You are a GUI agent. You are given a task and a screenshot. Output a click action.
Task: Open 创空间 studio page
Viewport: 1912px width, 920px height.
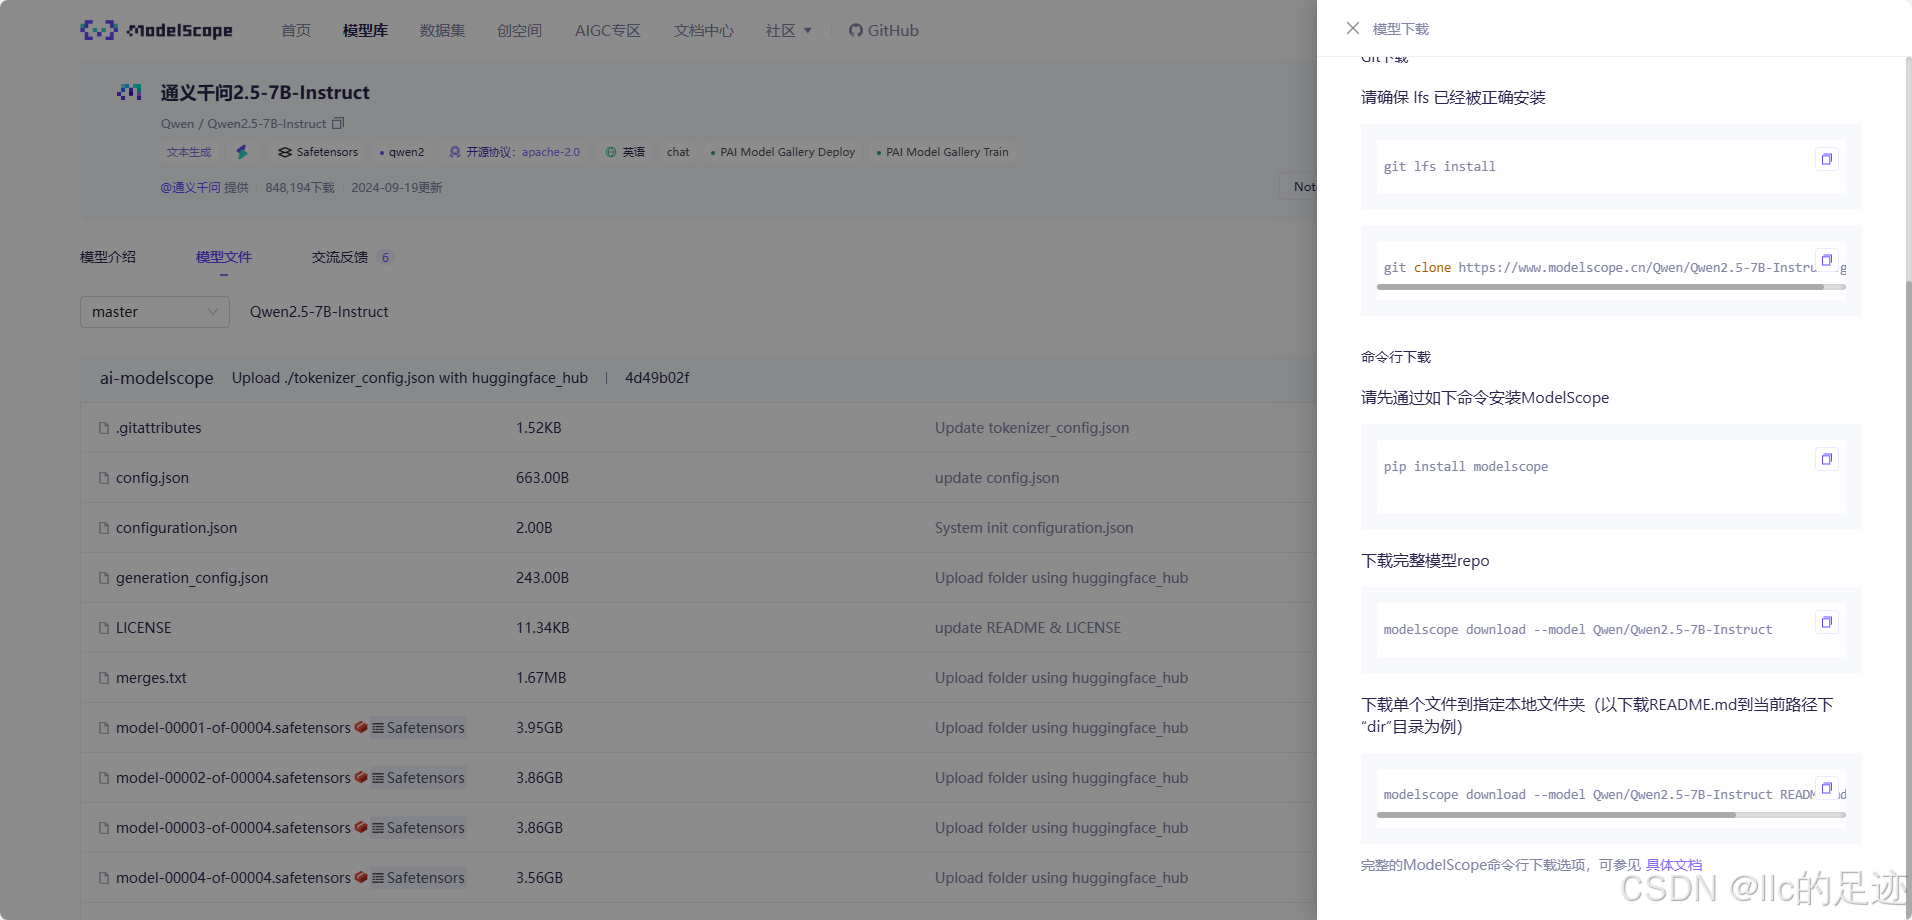pos(519,30)
